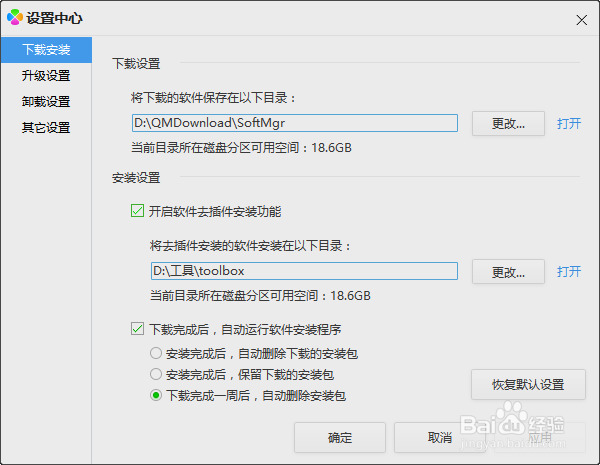Open the toolbox install directory via 打开 link
The width and height of the screenshot is (600, 465).
569,272
